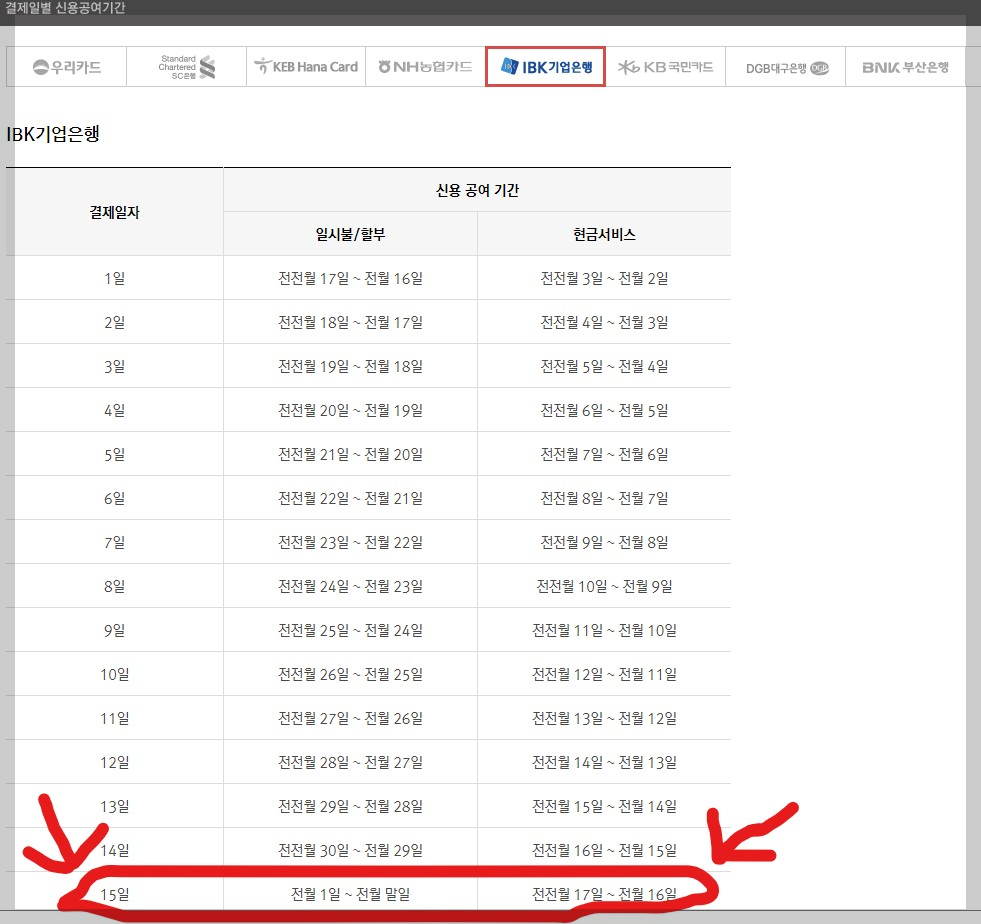The image size is (981, 924).
Task: Click cell 전전월 13일 ~ 전월 12일
Action: coord(604,718)
